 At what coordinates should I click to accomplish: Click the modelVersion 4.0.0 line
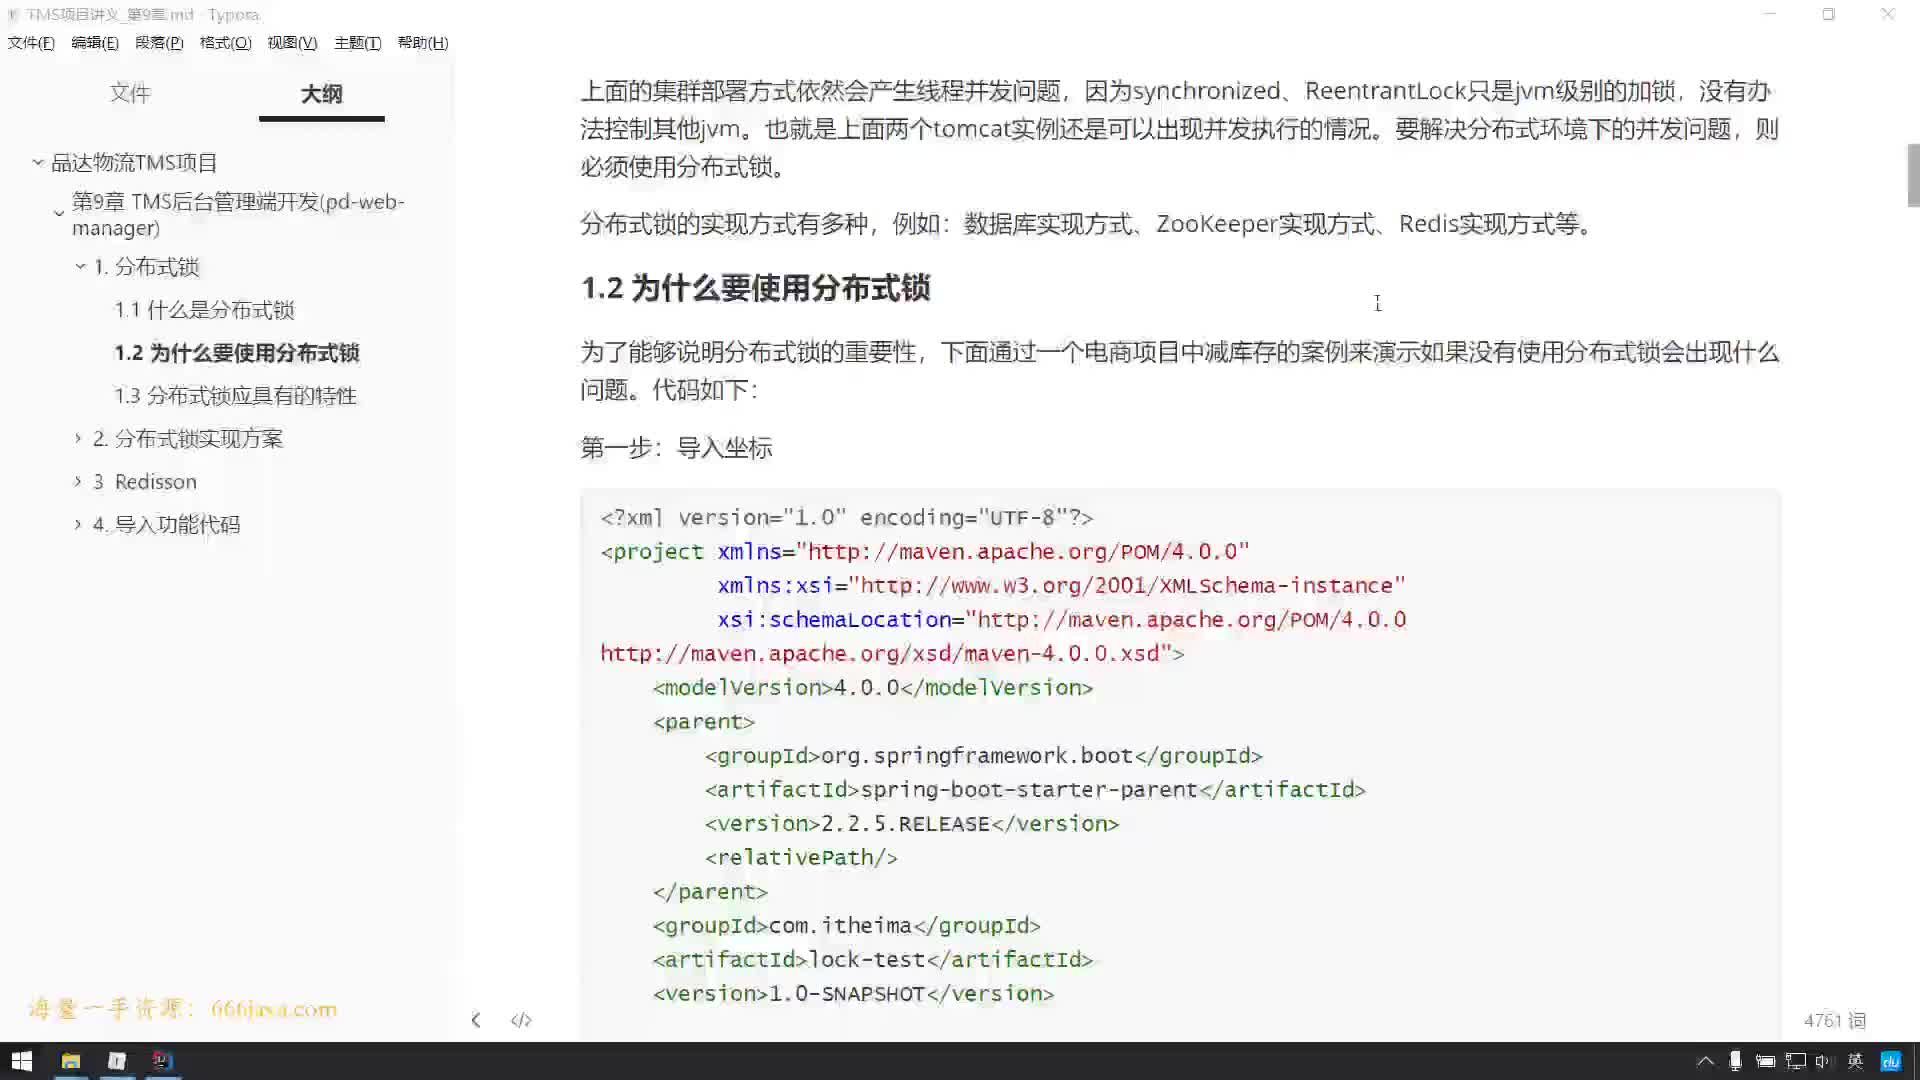pos(873,688)
